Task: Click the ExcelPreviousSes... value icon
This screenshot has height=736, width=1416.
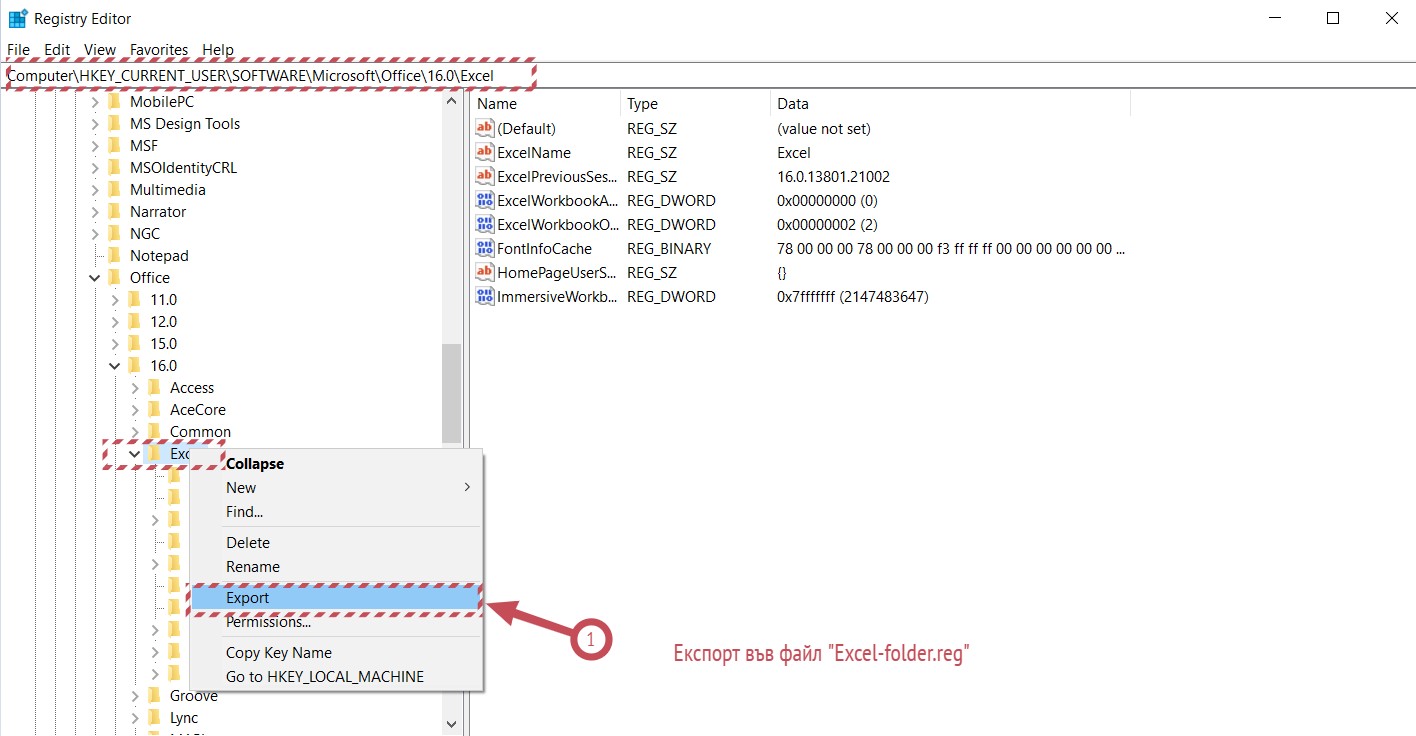Action: click(x=485, y=176)
